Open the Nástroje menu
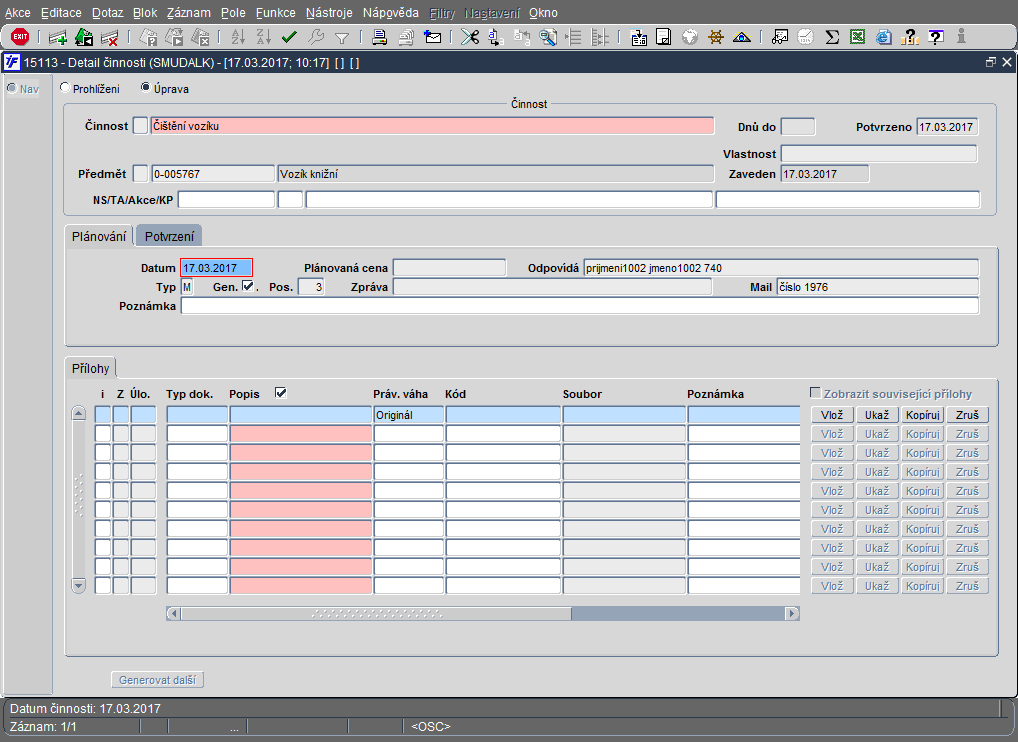The height and width of the screenshot is (742, 1018). click(x=329, y=13)
